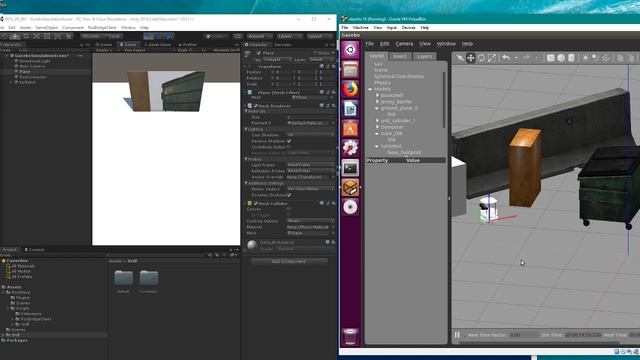Switch to the Asset Store tab in Unity
The width and height of the screenshot is (640, 360).
point(158,44)
